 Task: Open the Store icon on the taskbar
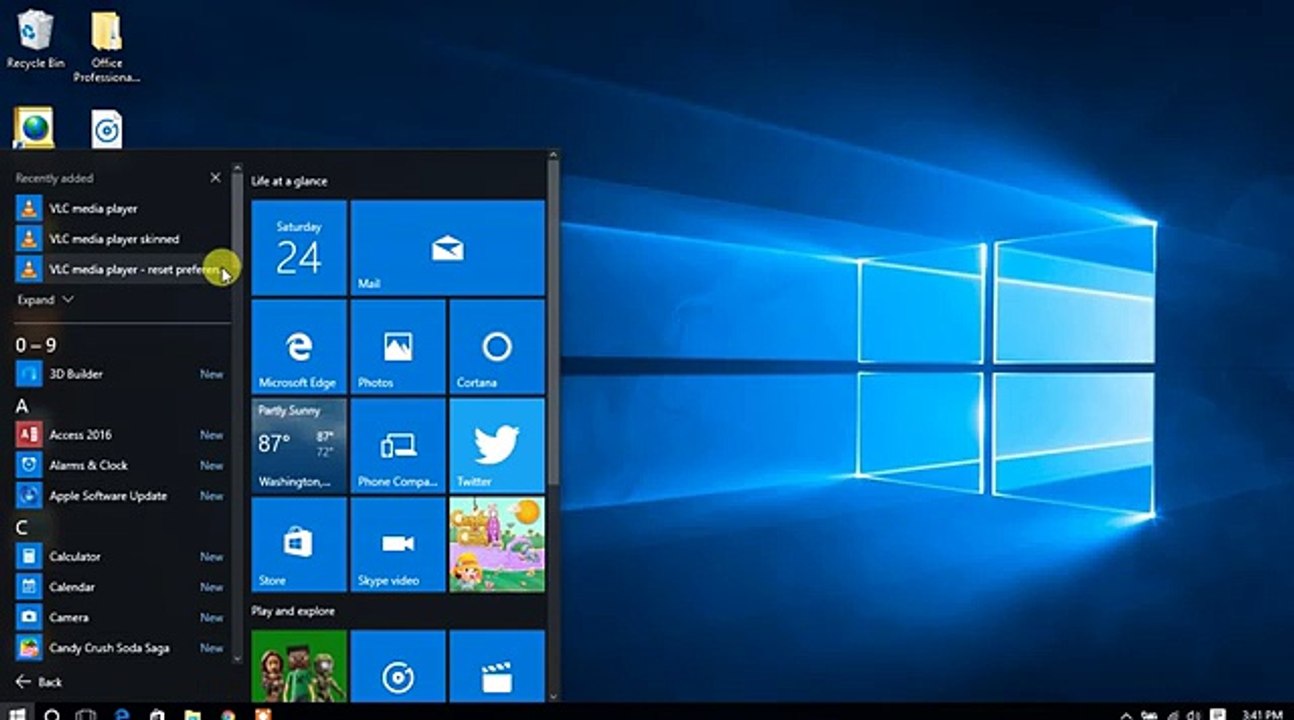point(157,713)
